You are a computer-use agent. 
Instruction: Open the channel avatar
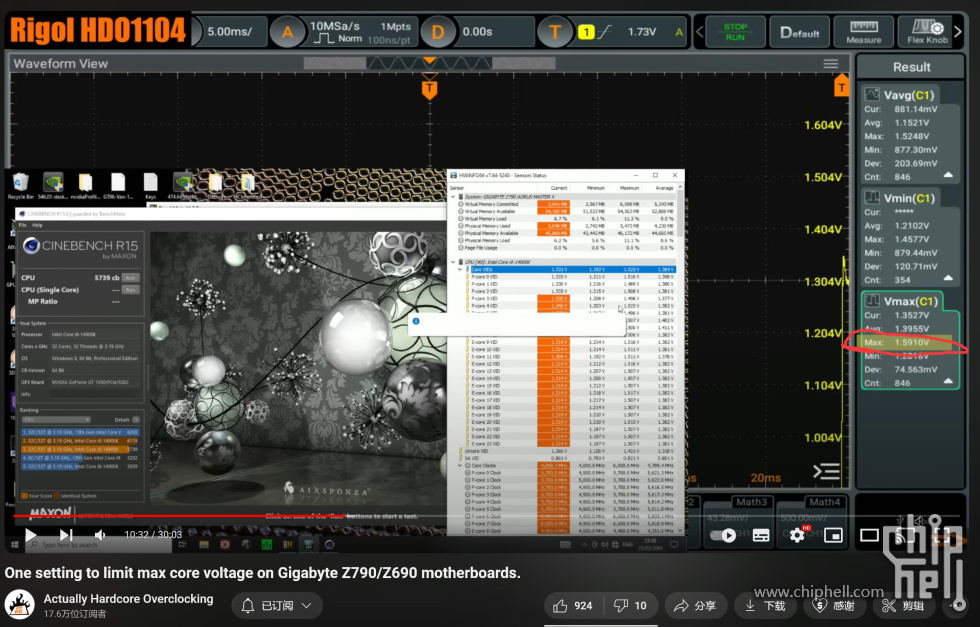tap(20, 604)
